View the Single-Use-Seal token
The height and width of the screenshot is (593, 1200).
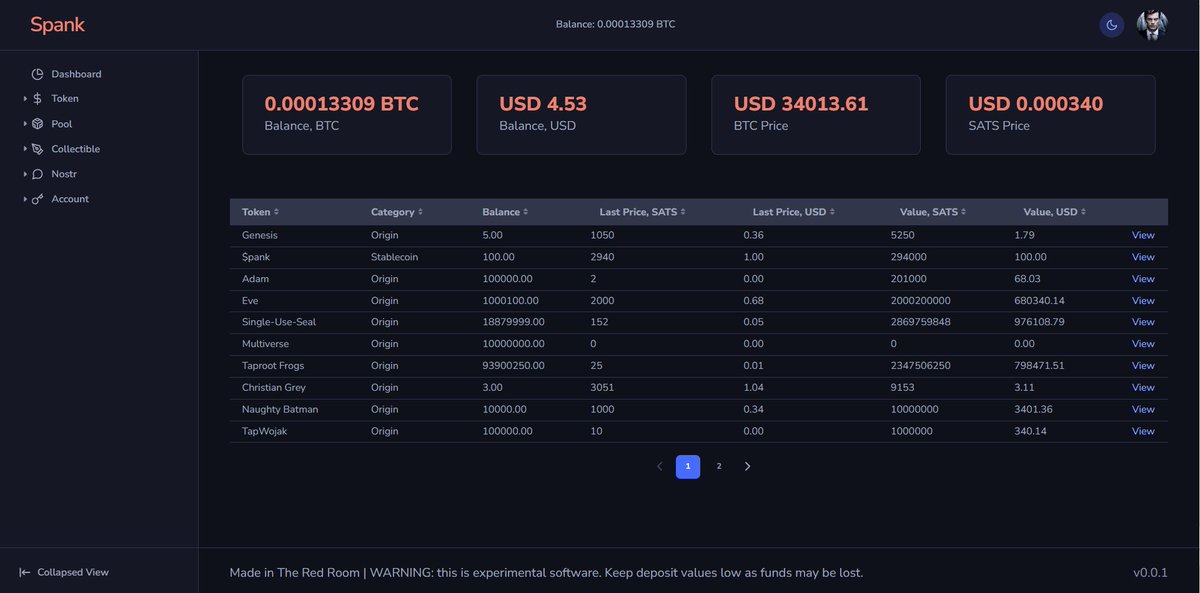tap(1143, 322)
